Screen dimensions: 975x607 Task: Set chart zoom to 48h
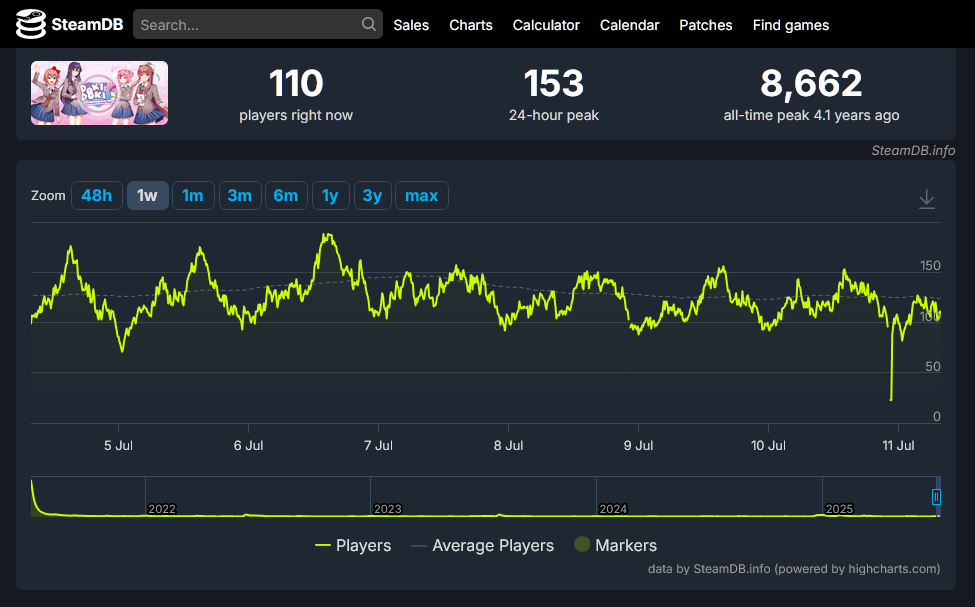97,195
